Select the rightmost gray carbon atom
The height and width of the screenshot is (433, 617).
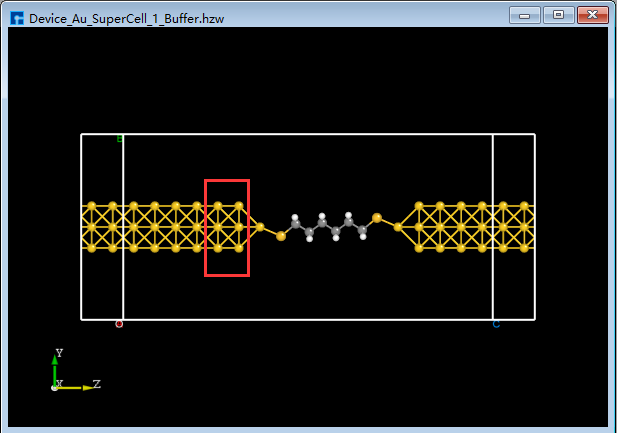(x=362, y=229)
